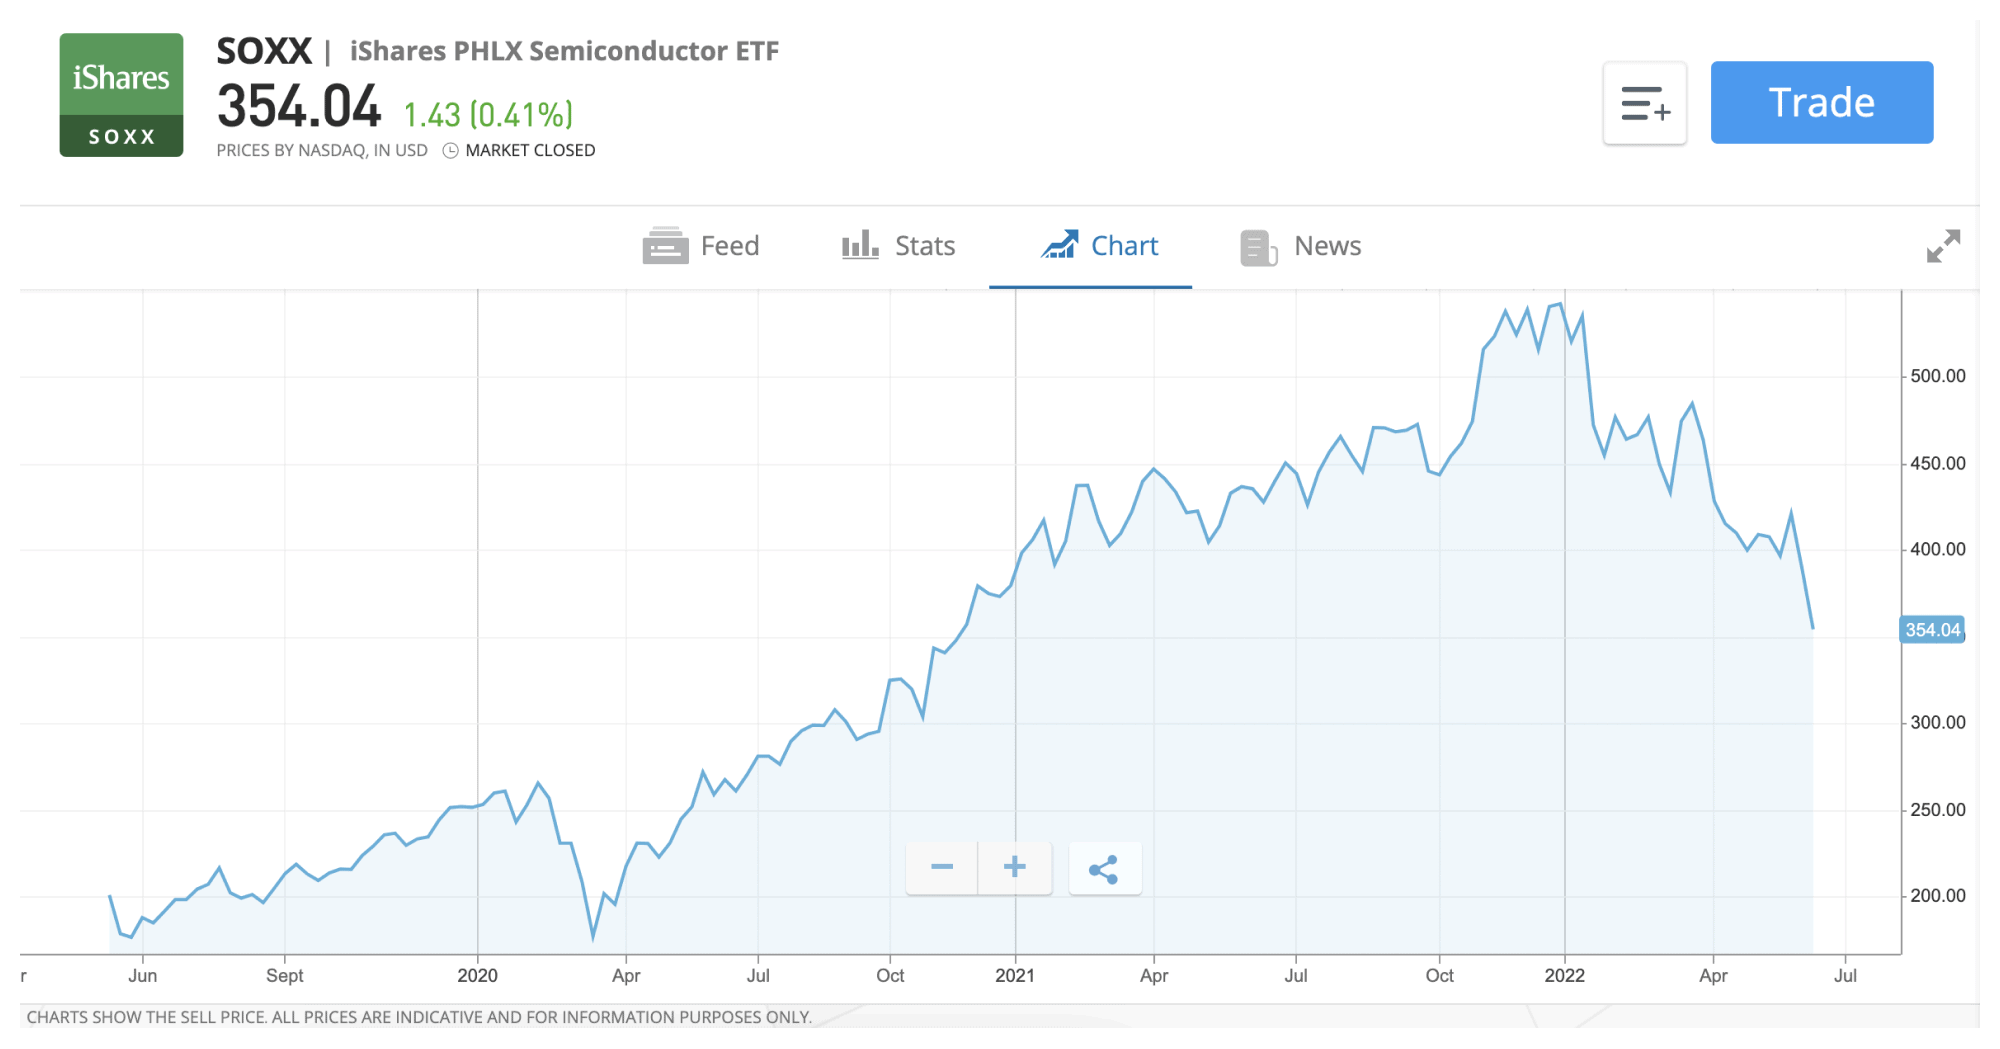Click the Jun label on time axis

142,976
